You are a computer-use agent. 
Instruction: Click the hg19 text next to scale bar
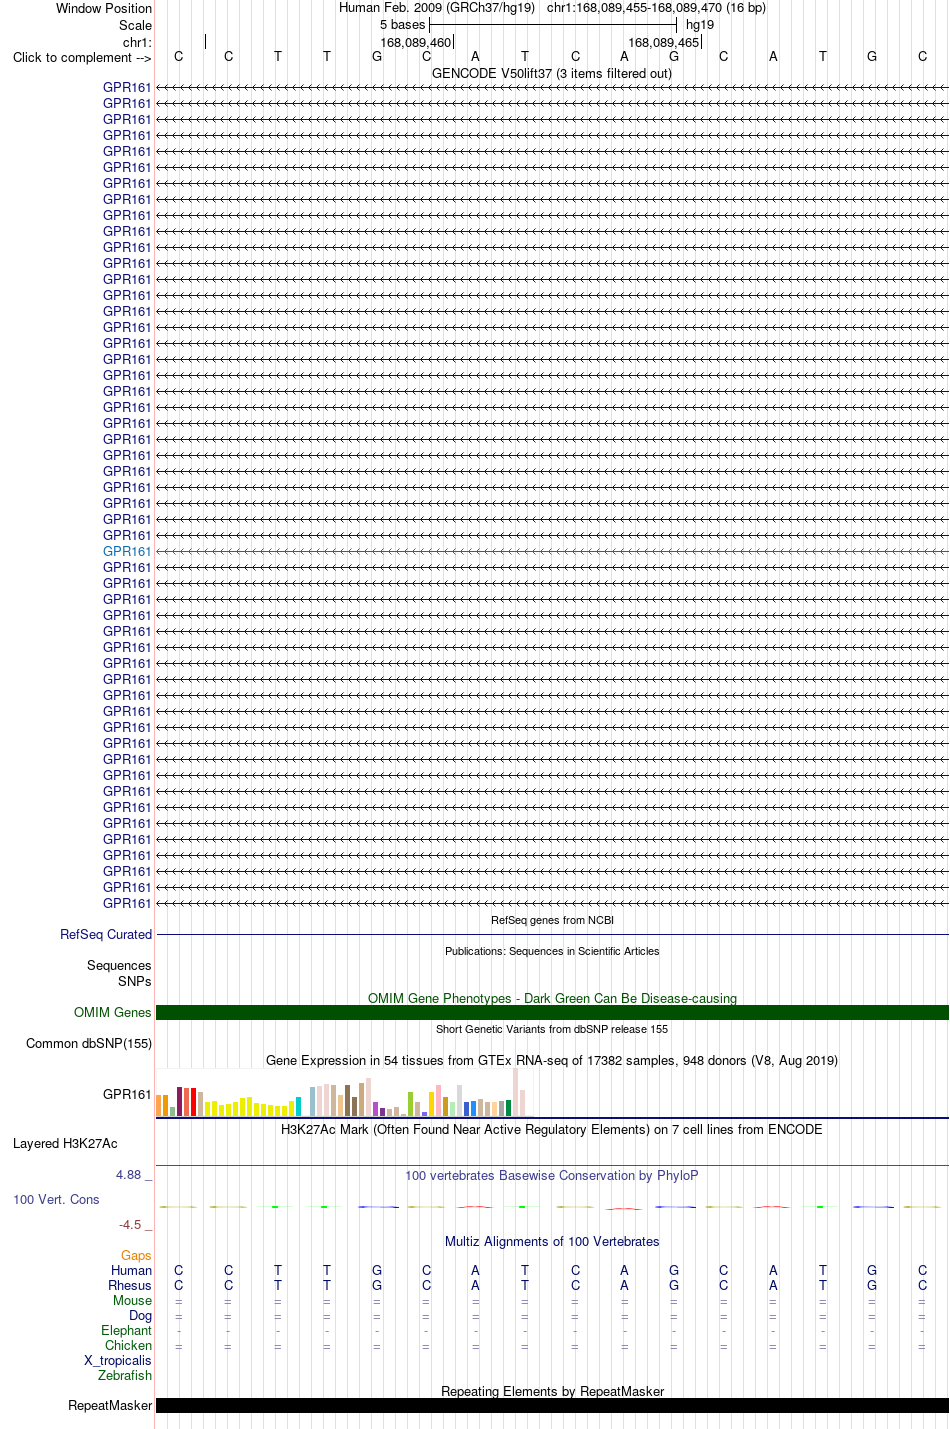tap(700, 24)
